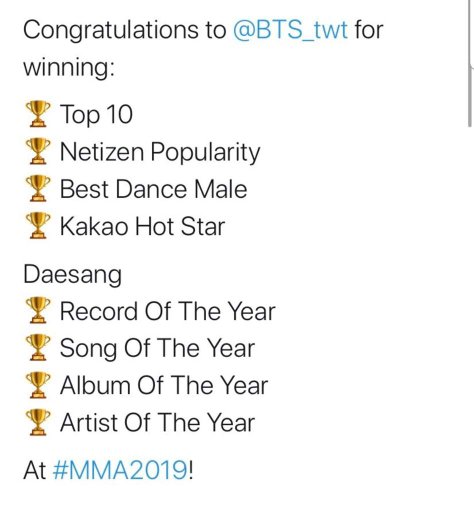Open the #MMA2019 hashtag link

coord(120,470)
